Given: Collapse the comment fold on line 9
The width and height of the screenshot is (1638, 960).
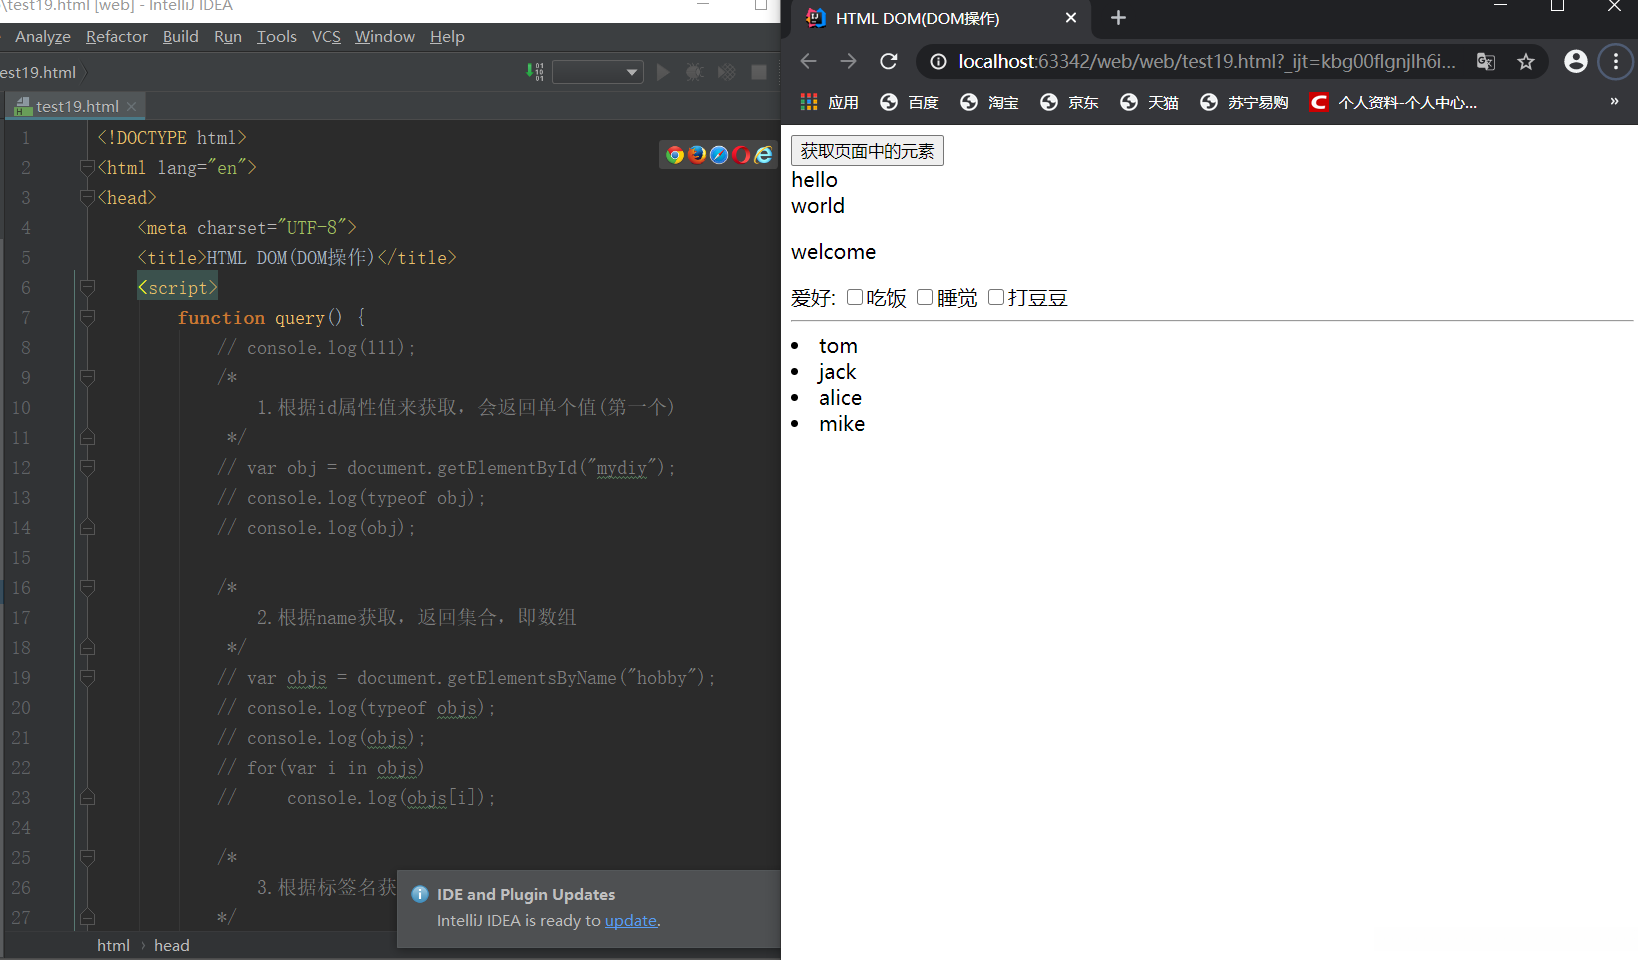Looking at the screenshot, I should click(87, 378).
